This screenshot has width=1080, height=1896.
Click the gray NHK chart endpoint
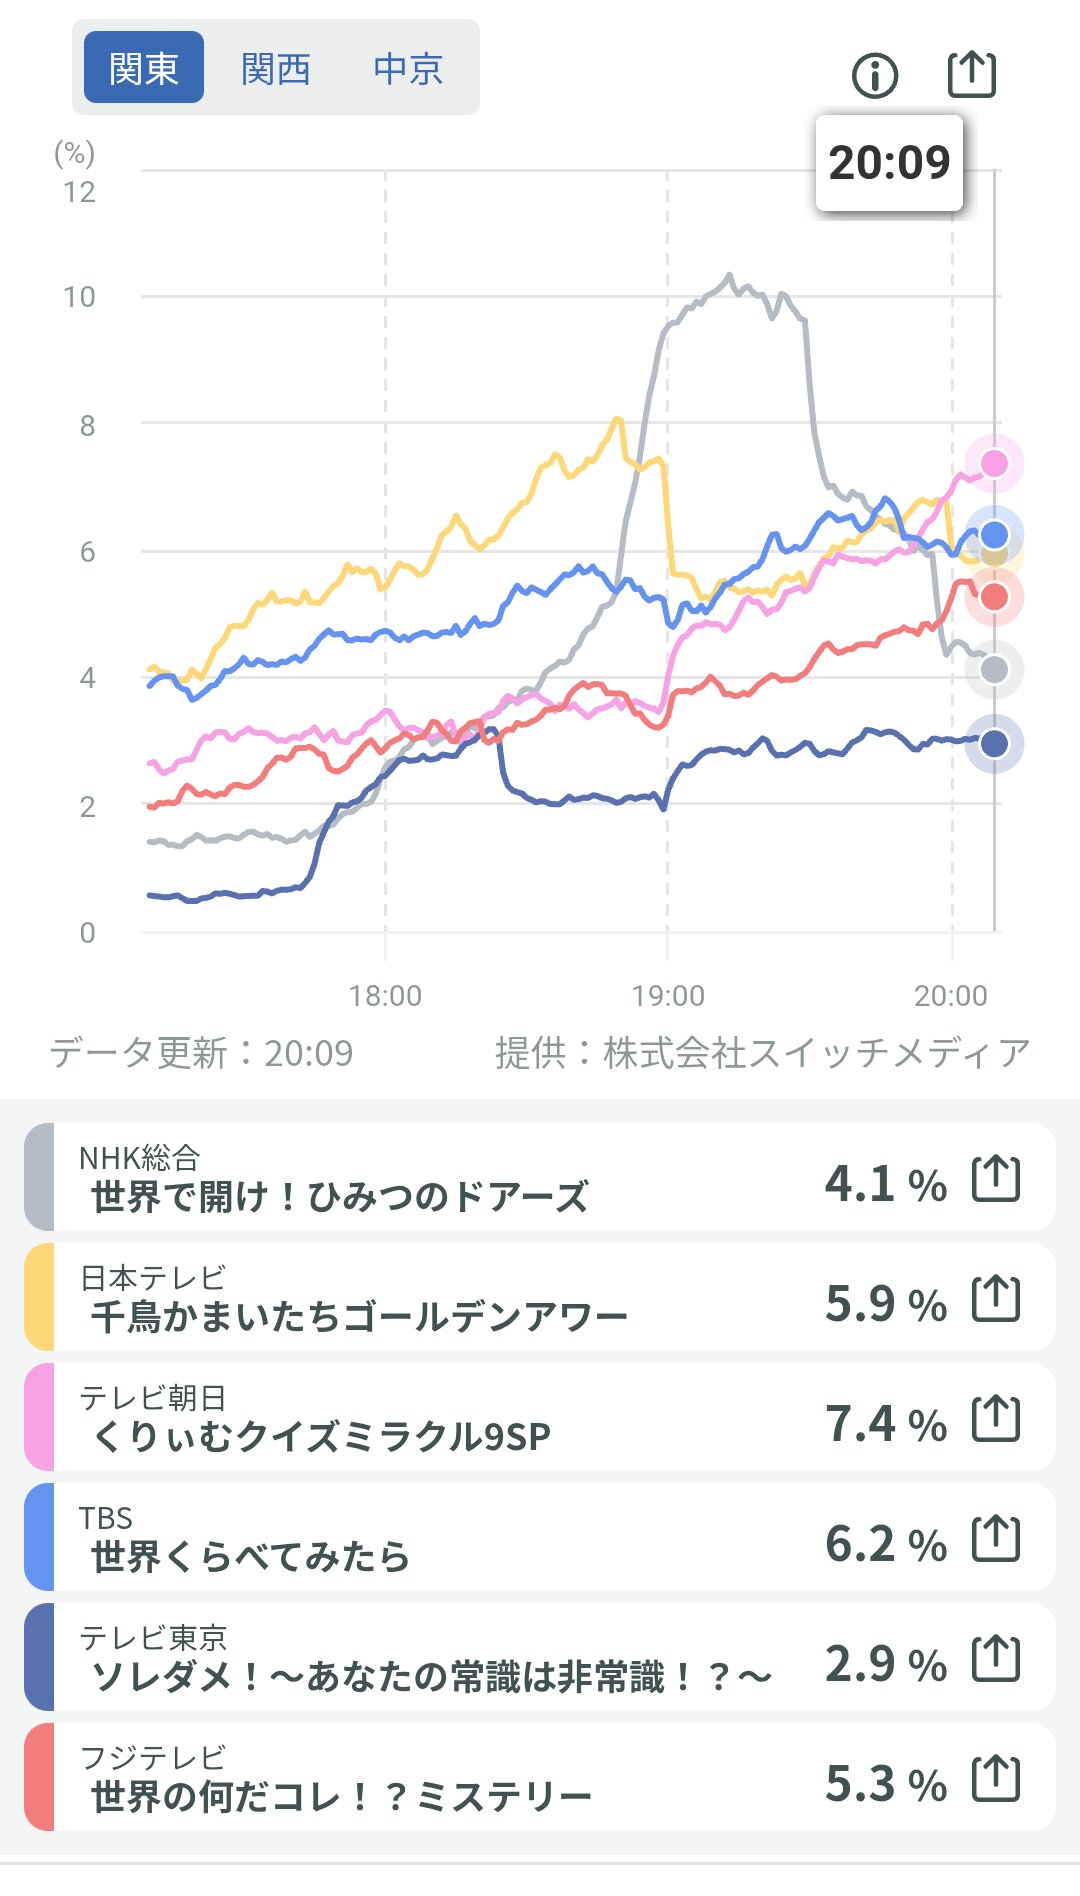click(994, 669)
